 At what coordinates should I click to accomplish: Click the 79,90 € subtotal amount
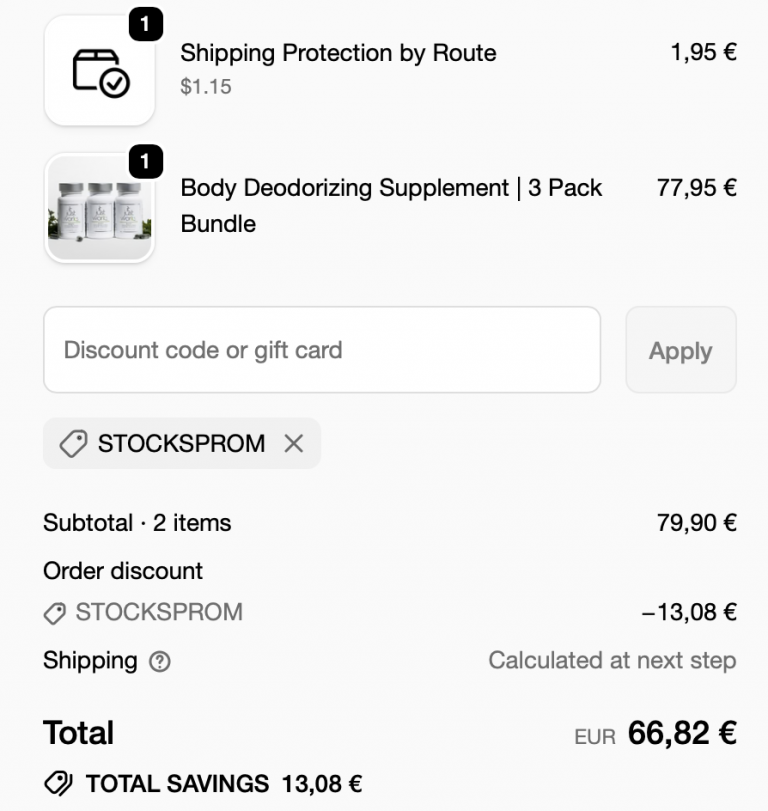[x=699, y=523]
